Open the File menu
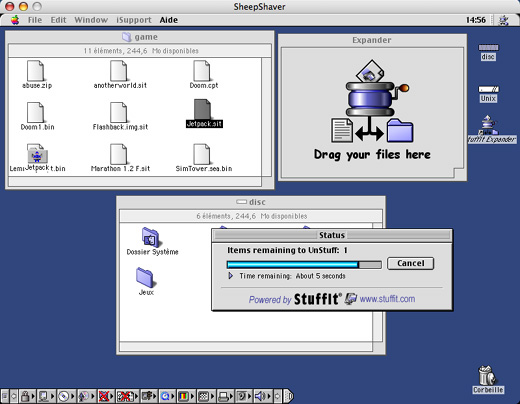The width and height of the screenshot is (520, 404). 35,20
